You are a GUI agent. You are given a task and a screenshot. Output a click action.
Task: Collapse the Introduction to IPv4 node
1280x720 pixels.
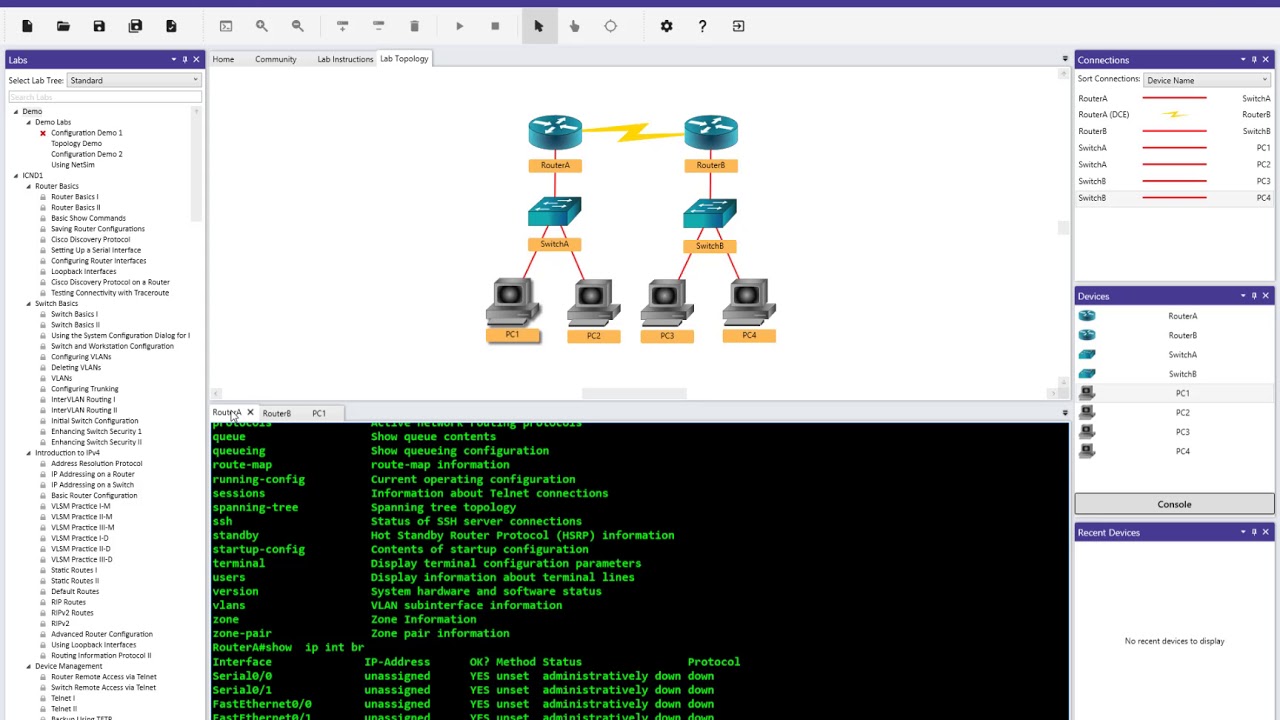[x=28, y=453]
